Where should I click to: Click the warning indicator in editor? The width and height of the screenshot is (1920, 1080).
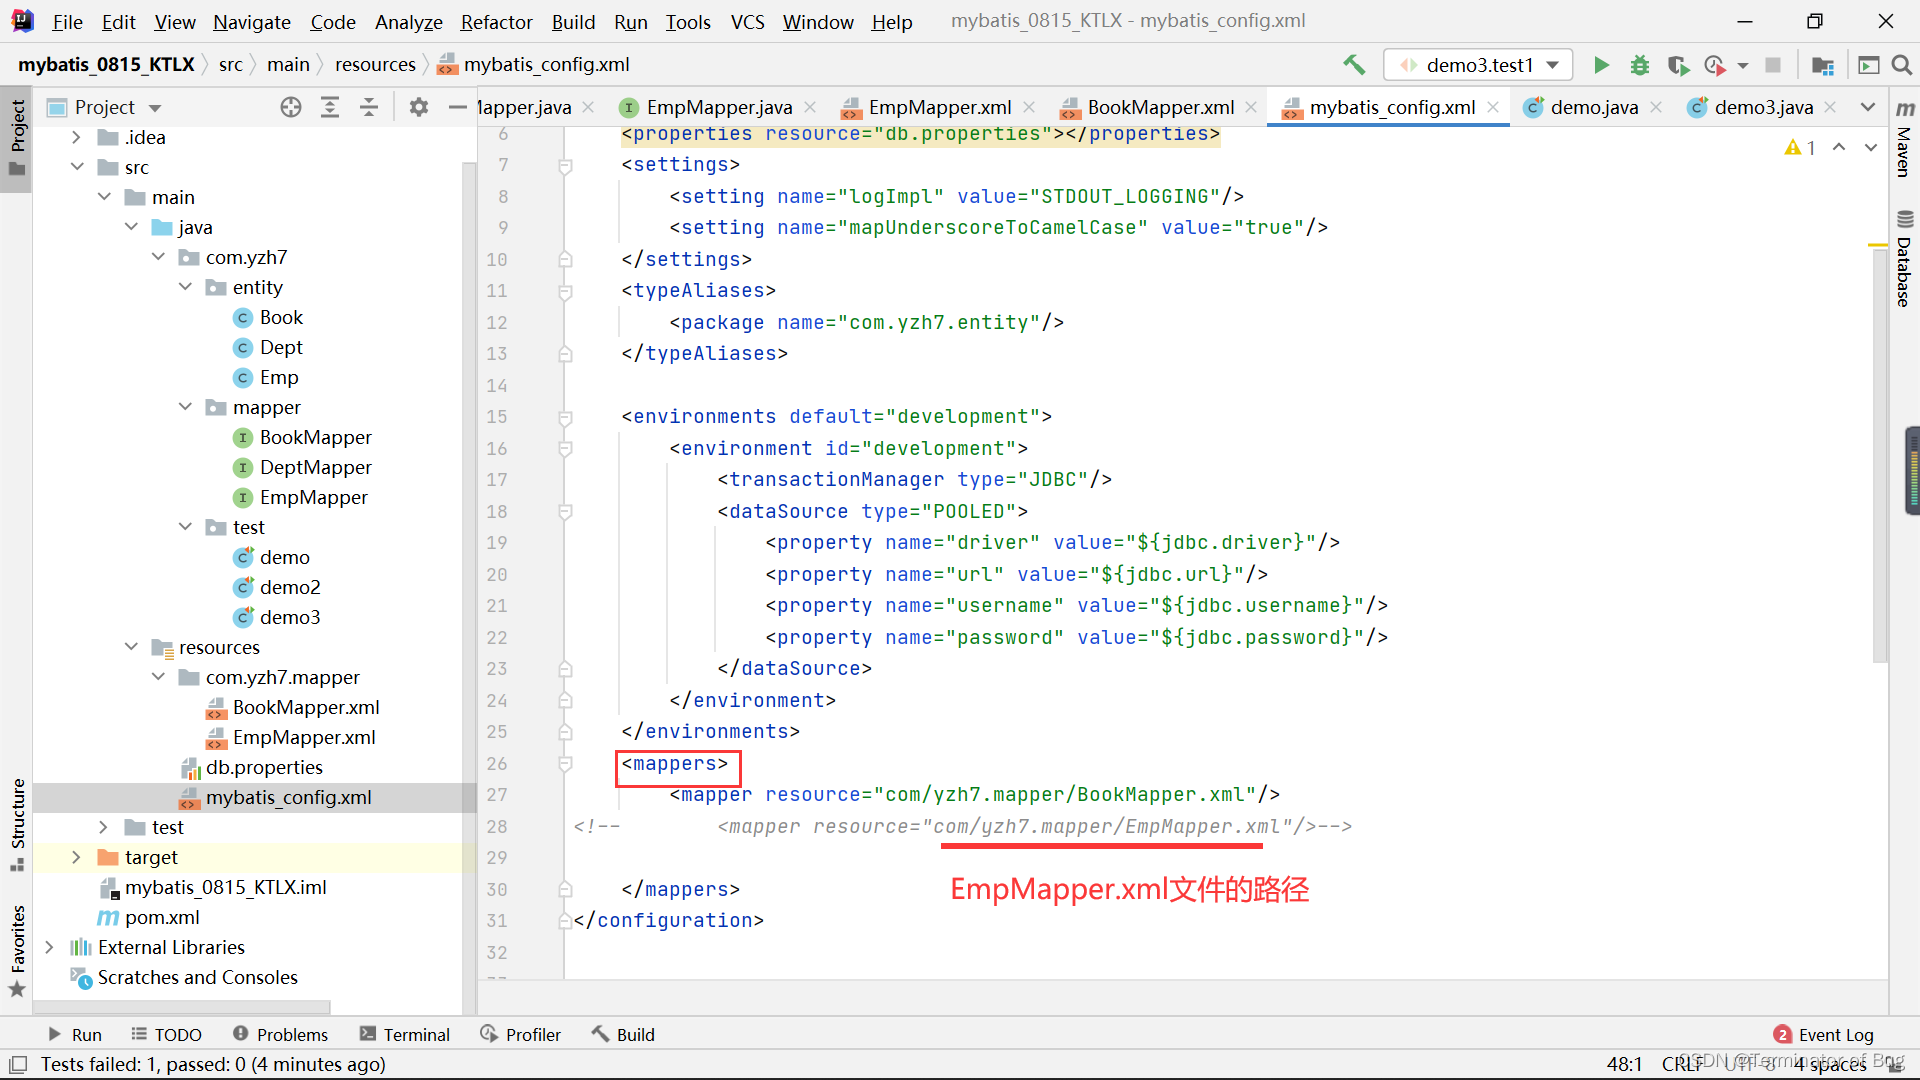click(x=1800, y=147)
